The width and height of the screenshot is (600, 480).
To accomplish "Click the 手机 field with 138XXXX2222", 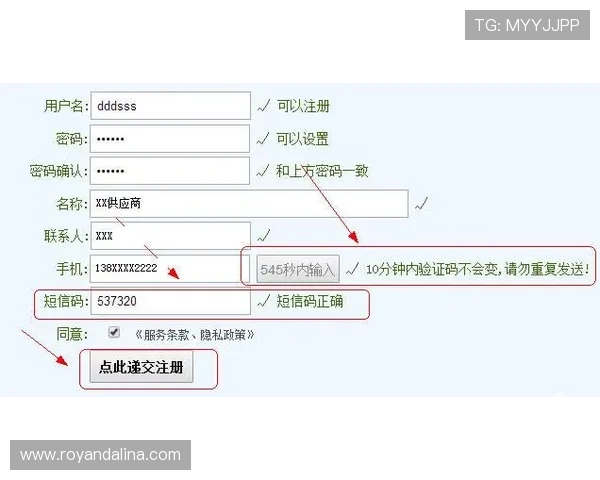I will point(170,268).
